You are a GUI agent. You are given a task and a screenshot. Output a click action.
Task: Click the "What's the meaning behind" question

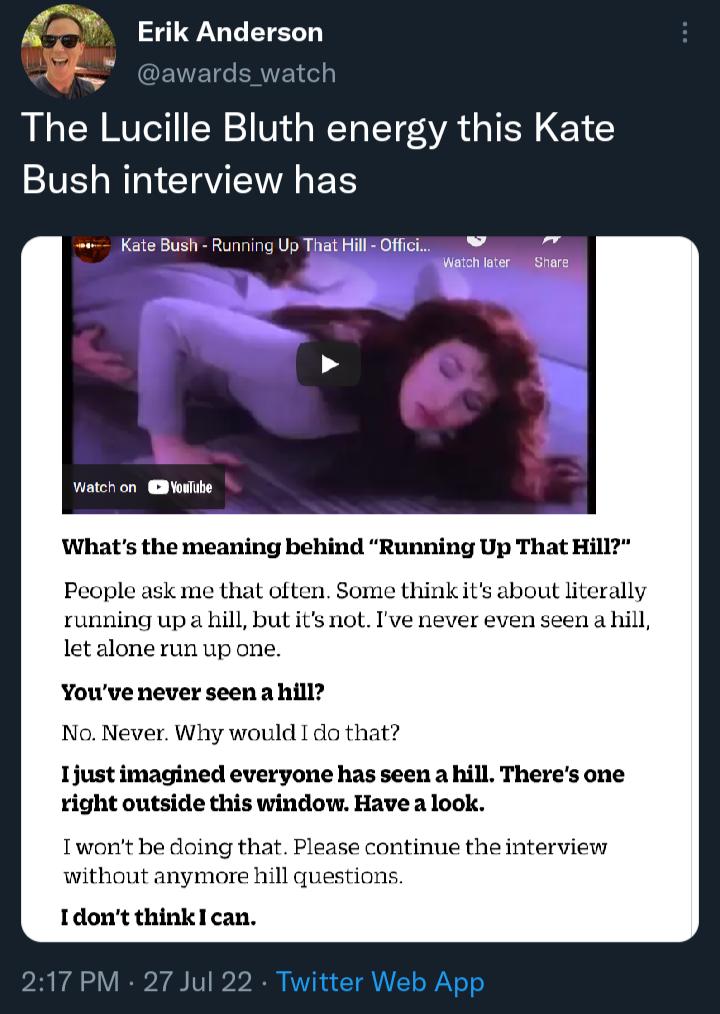(x=345, y=547)
